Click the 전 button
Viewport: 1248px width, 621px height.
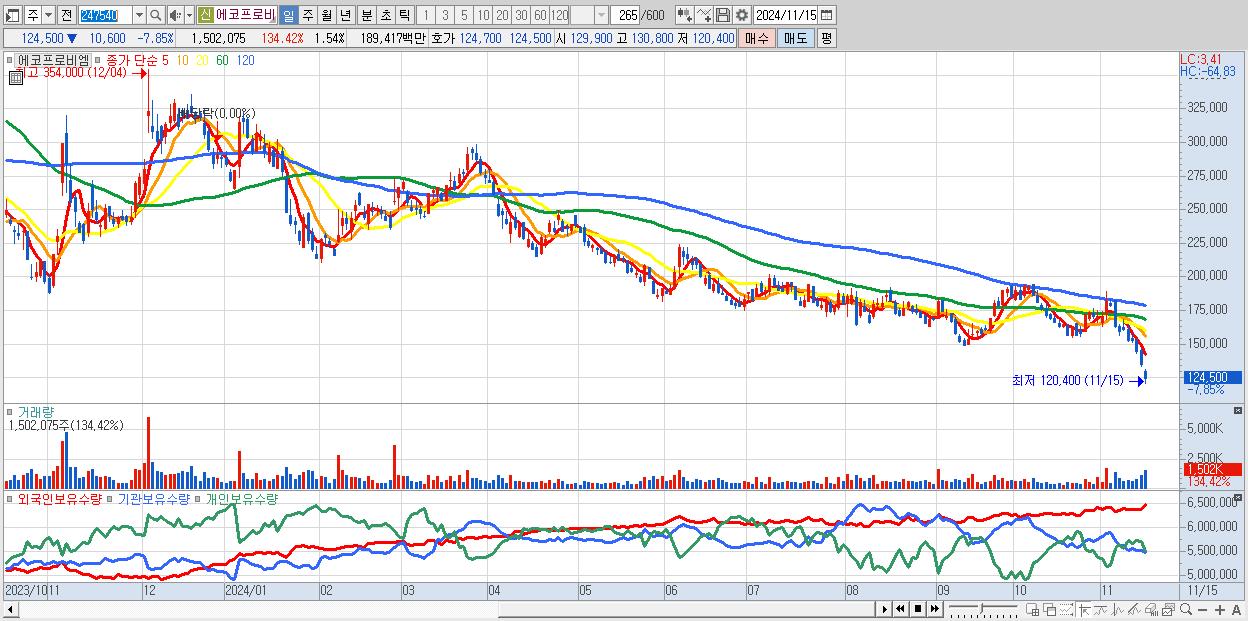tap(66, 15)
